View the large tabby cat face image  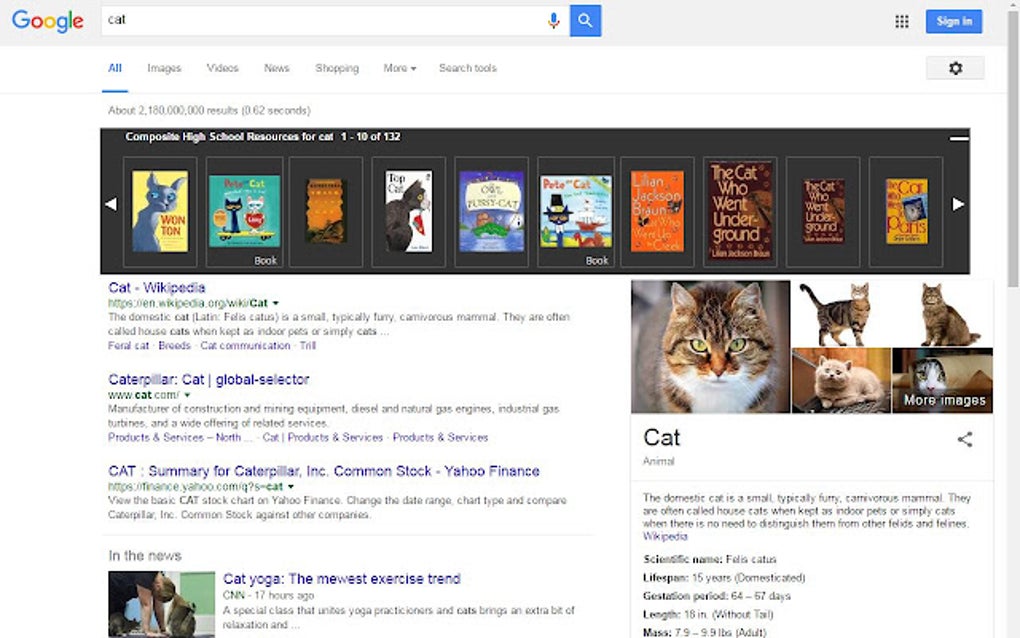710,347
